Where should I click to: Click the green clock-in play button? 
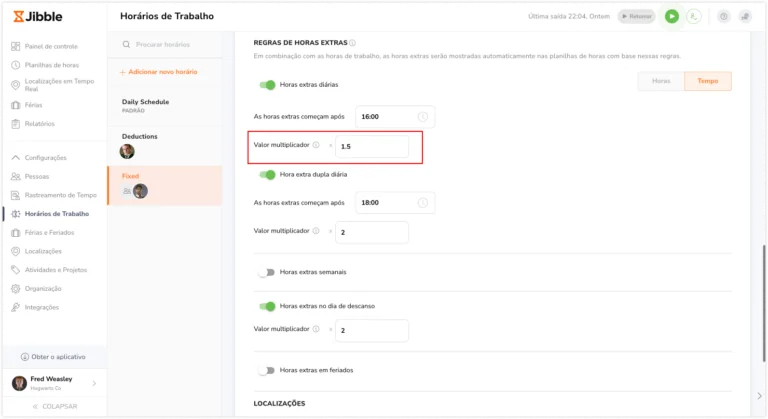672,16
